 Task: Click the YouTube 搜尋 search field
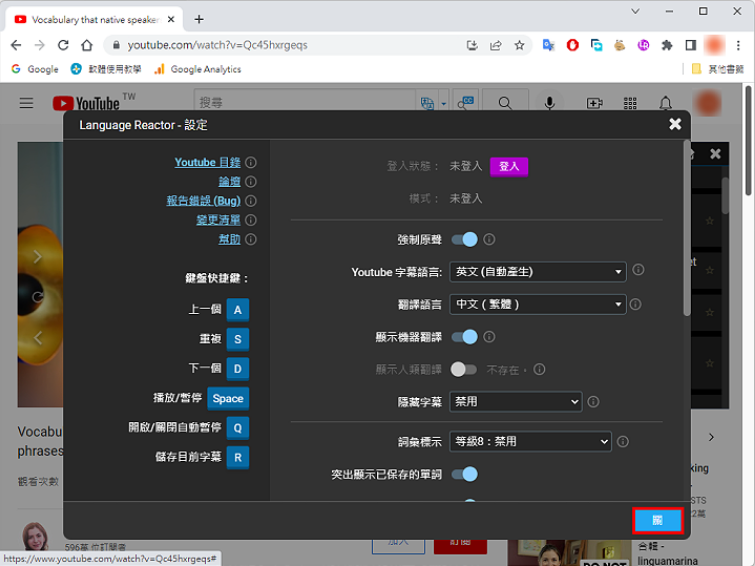[304, 103]
